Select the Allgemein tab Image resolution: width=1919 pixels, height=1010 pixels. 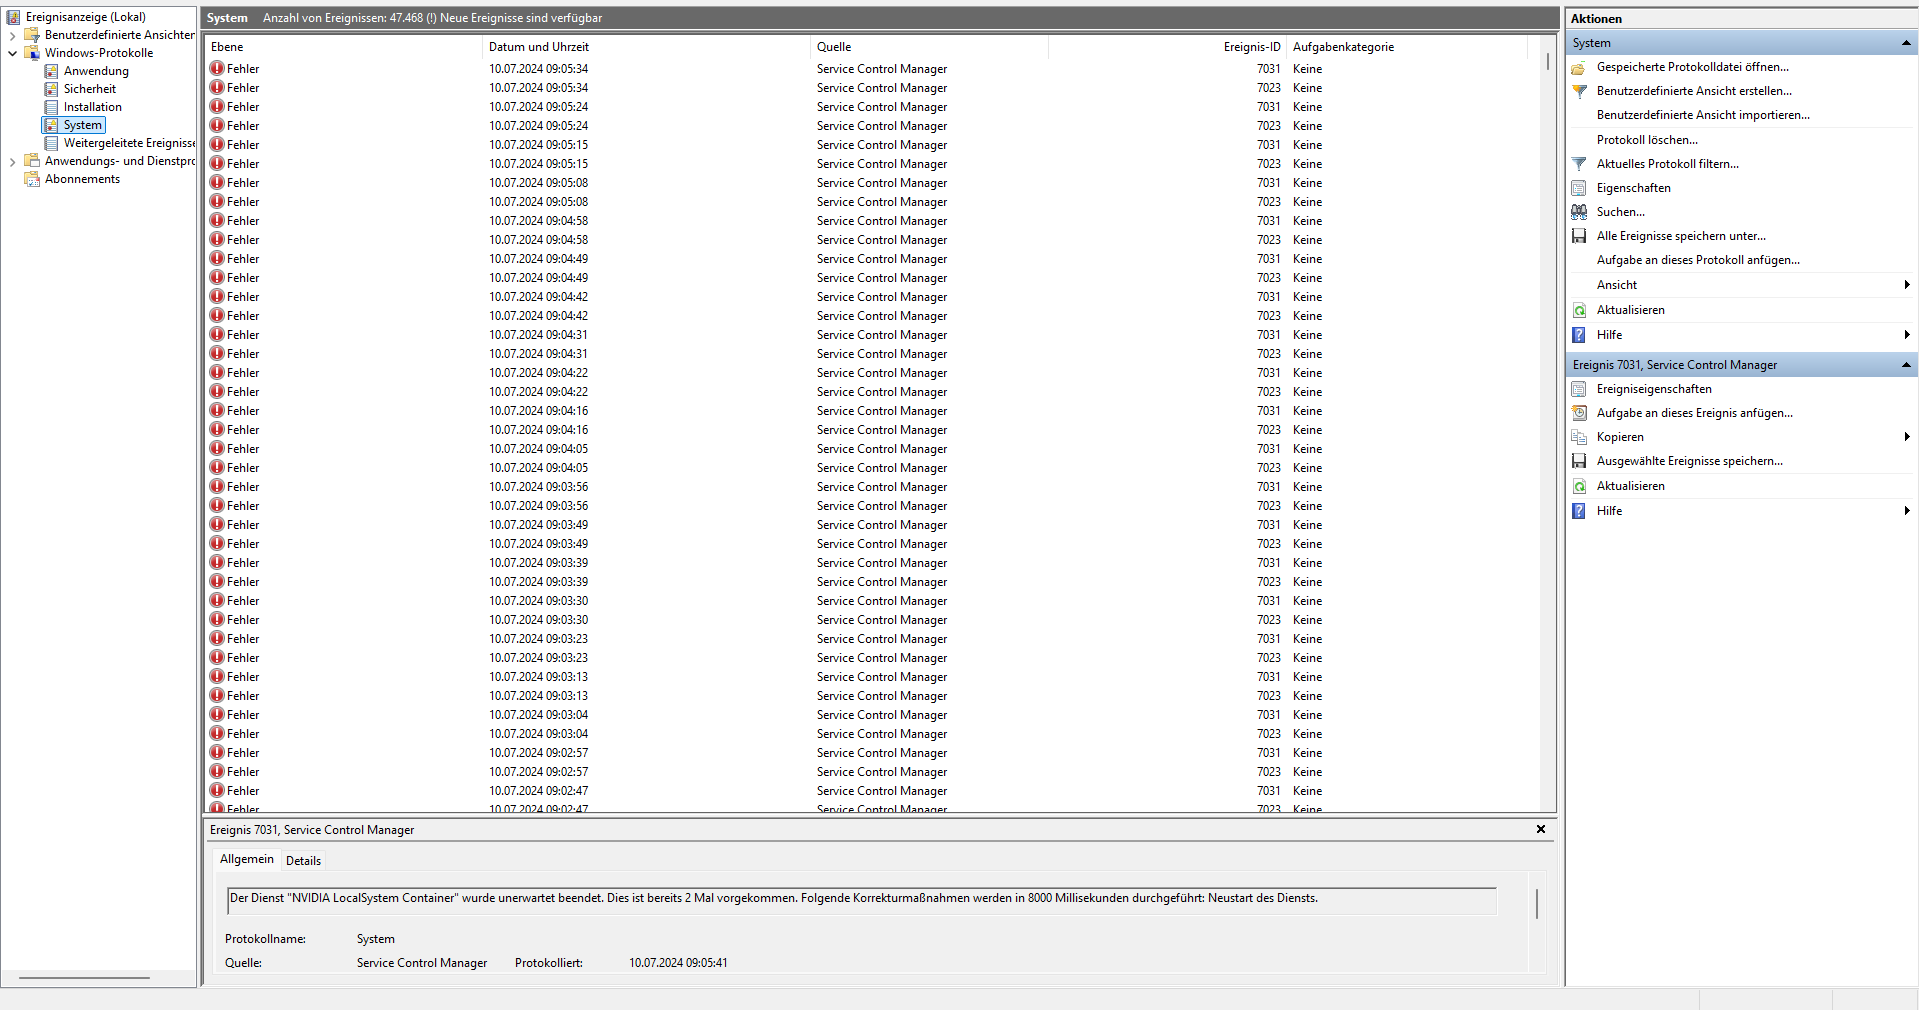[x=246, y=859]
